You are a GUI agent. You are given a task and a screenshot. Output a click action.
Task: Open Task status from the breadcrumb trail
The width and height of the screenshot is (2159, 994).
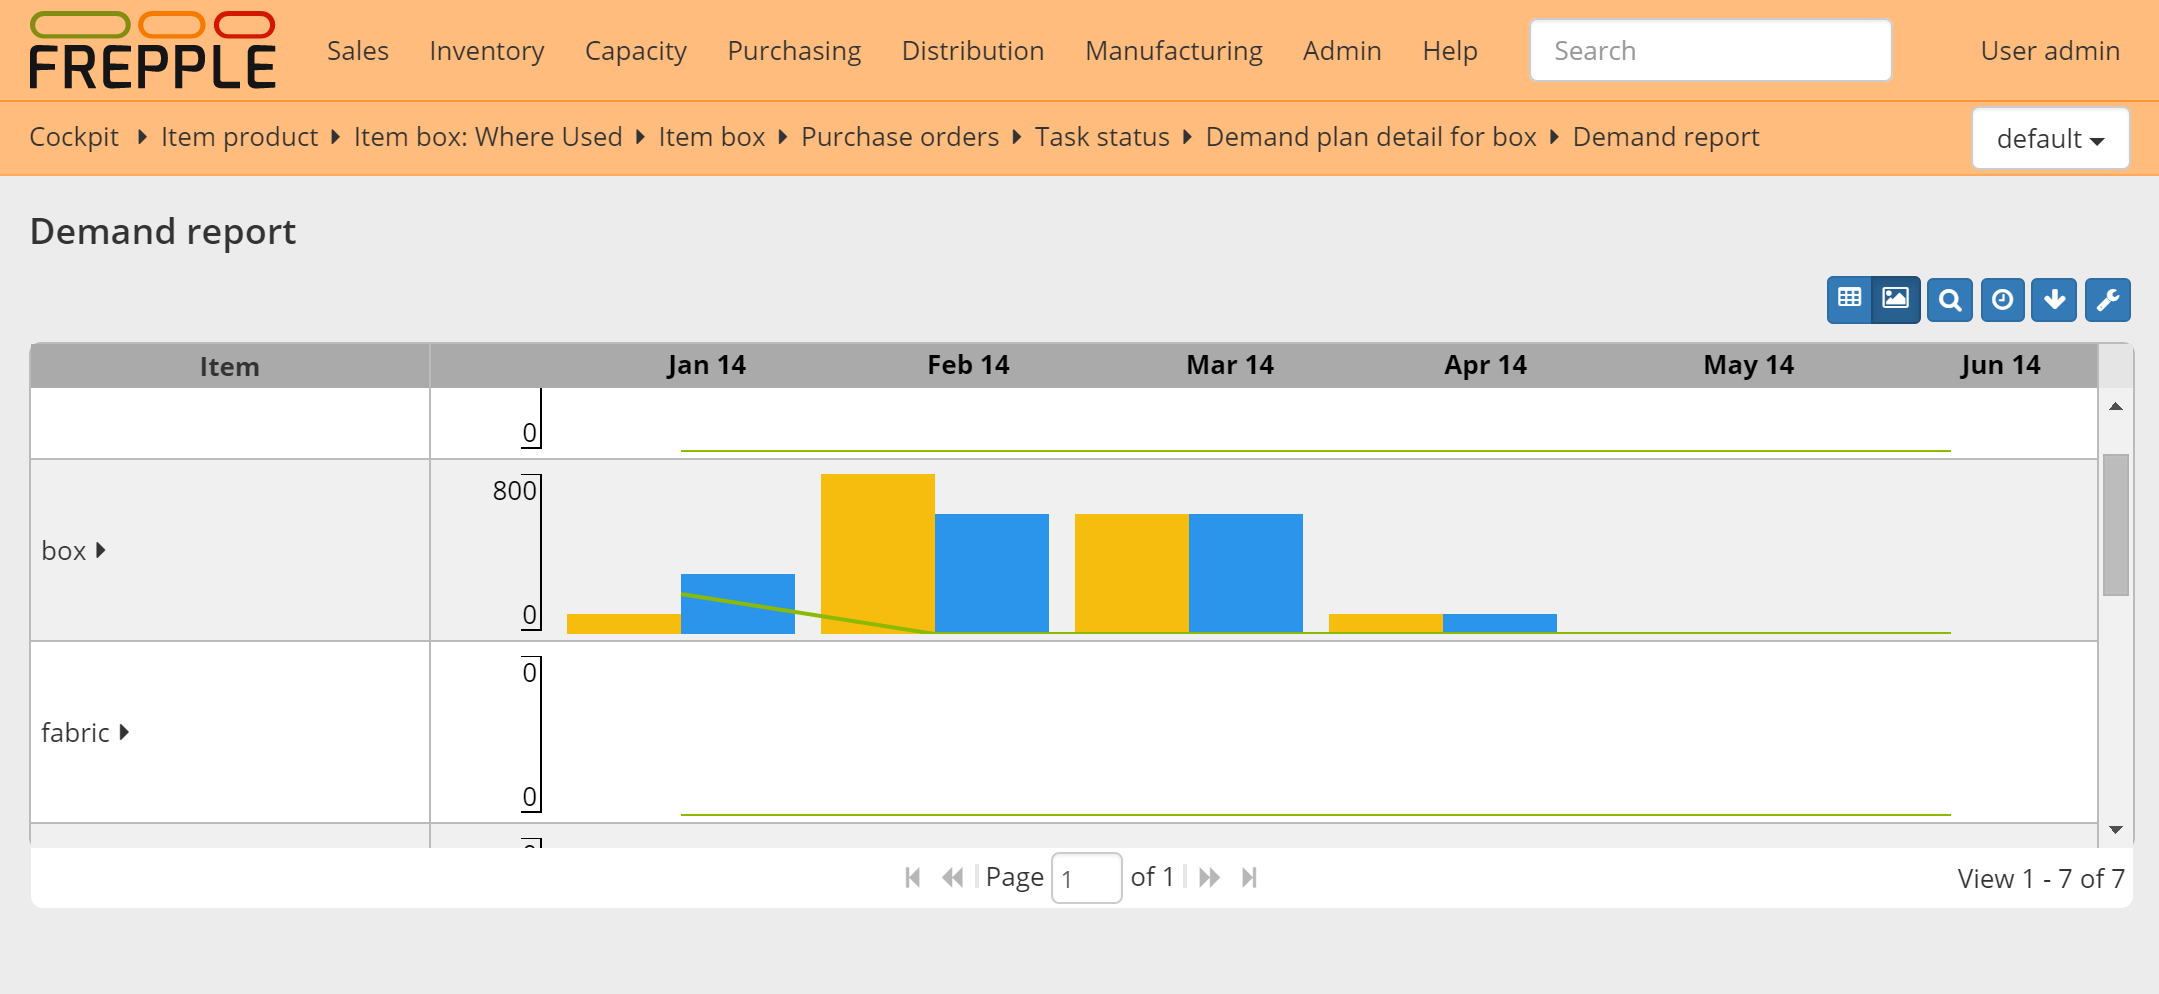1101,137
